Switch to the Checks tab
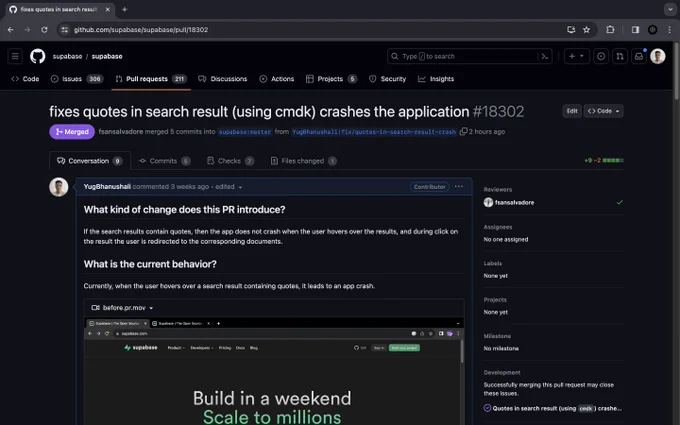Viewport: 680px width, 425px height. coord(230,161)
